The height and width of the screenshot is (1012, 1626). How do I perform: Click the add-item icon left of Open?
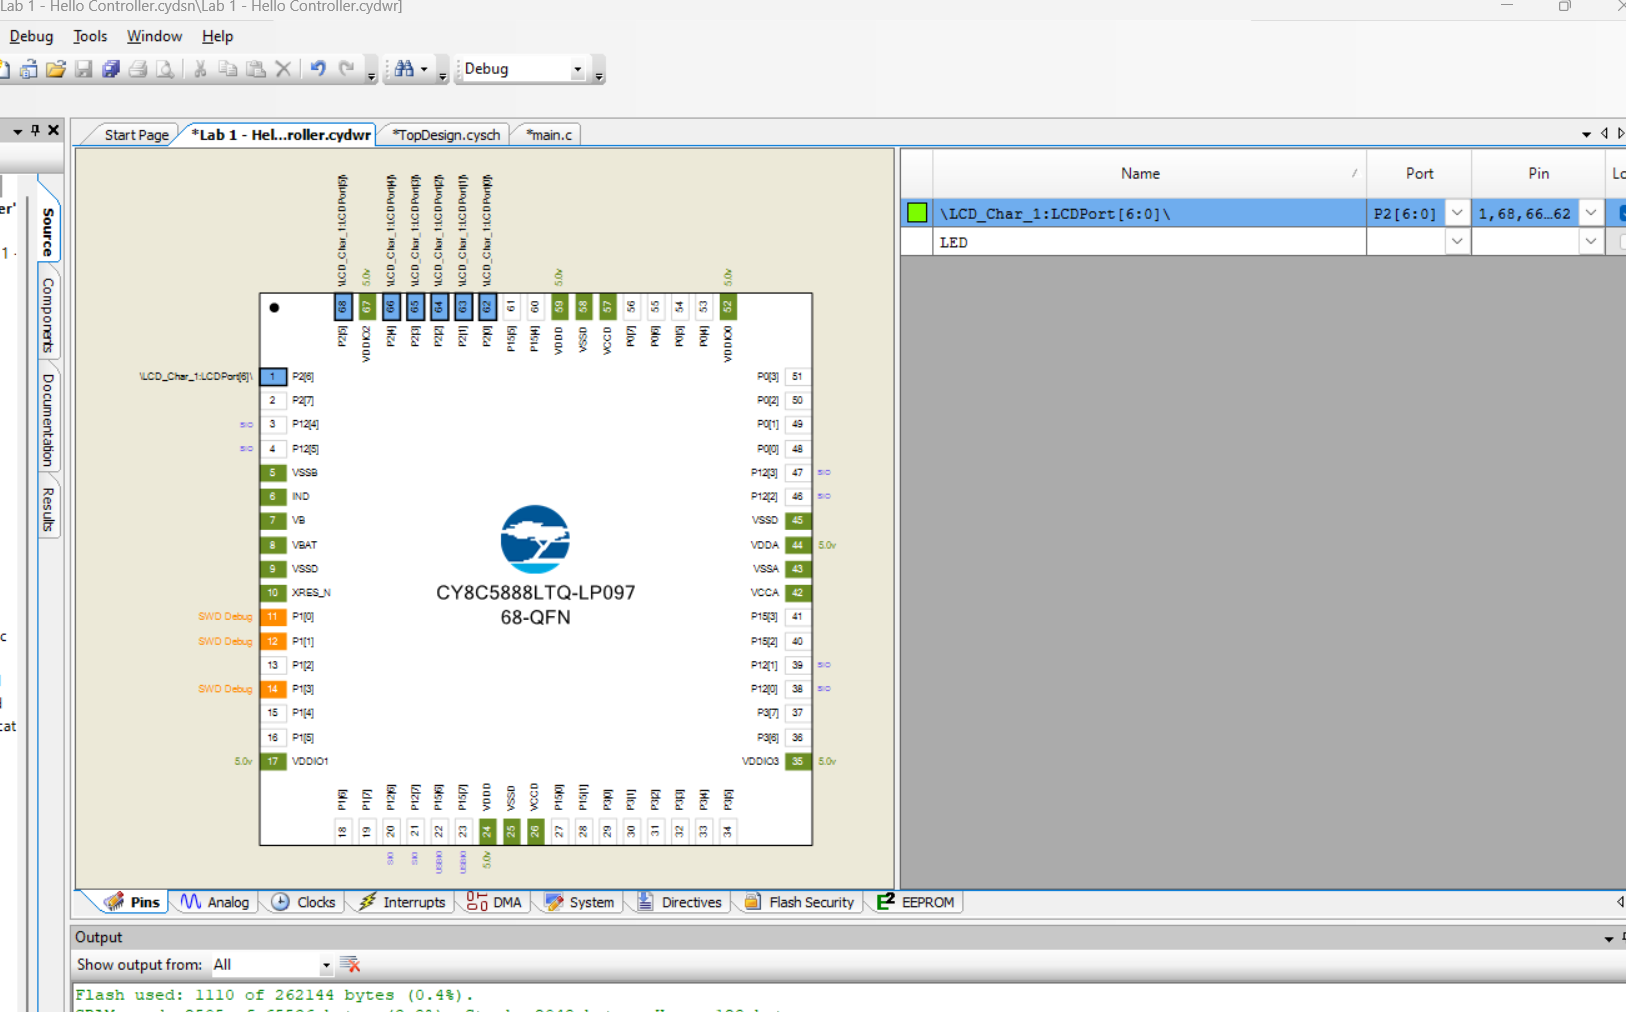click(28, 69)
